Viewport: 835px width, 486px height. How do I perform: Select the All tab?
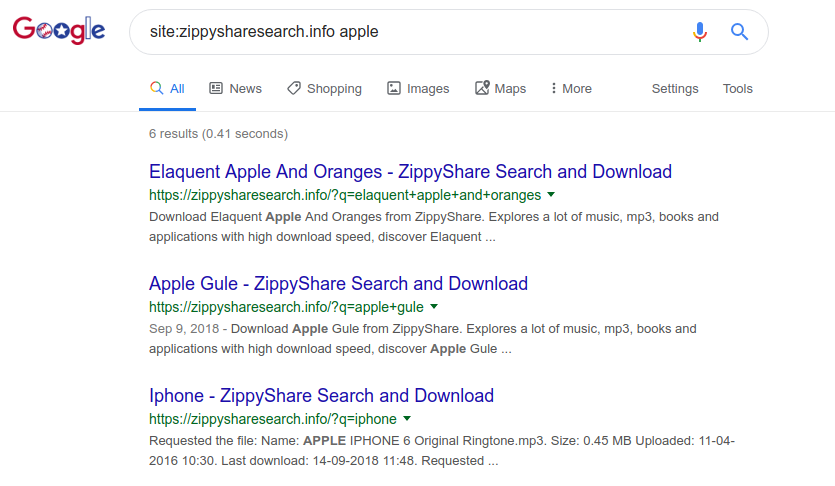tap(167, 88)
